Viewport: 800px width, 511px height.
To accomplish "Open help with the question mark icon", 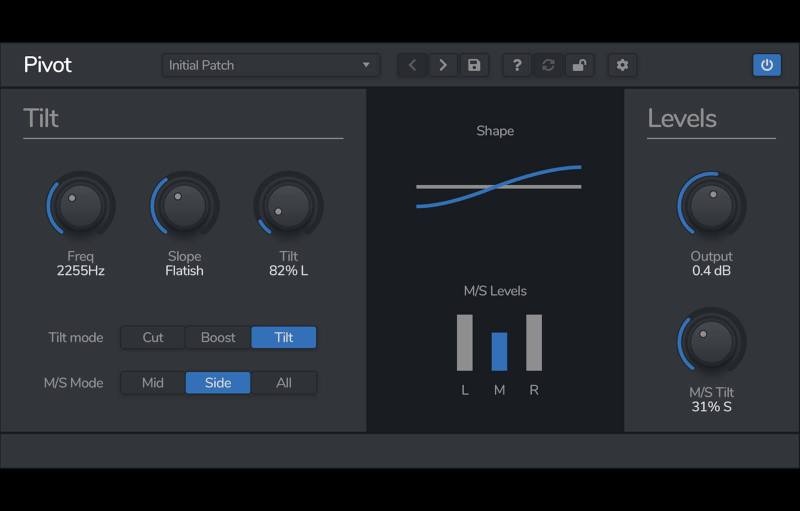I will (517, 65).
